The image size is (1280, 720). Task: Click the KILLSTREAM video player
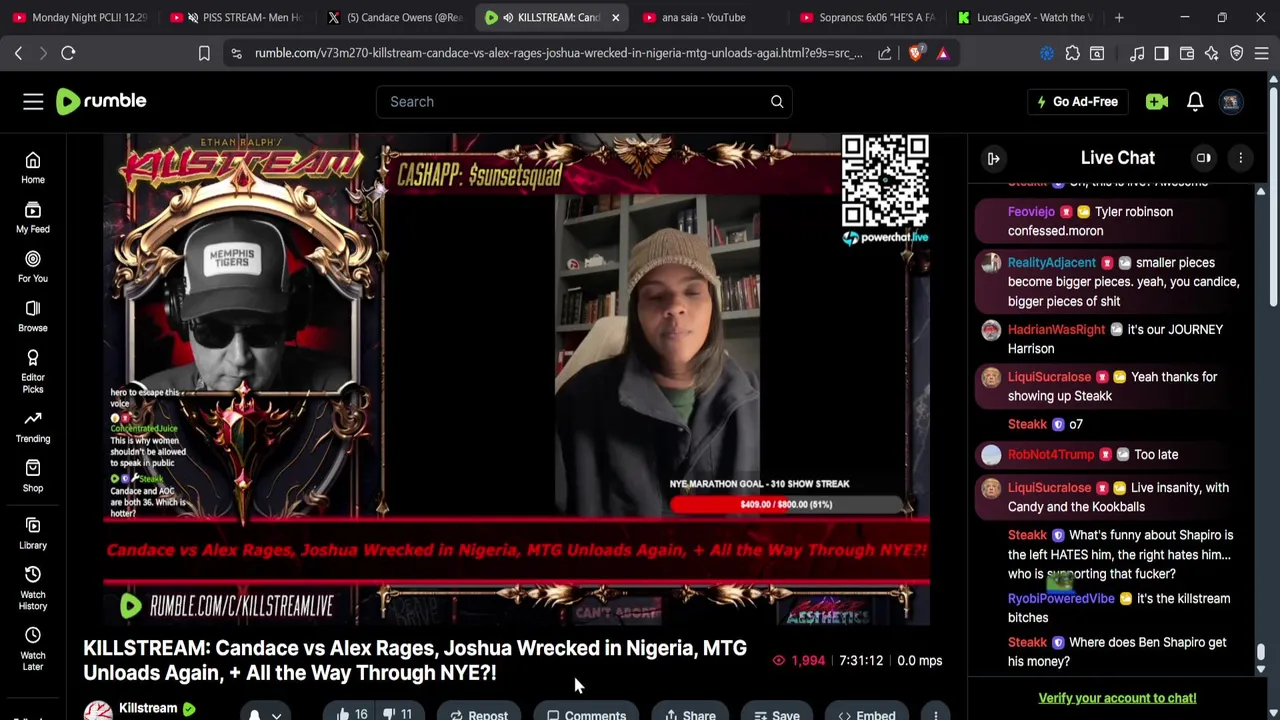(x=516, y=378)
